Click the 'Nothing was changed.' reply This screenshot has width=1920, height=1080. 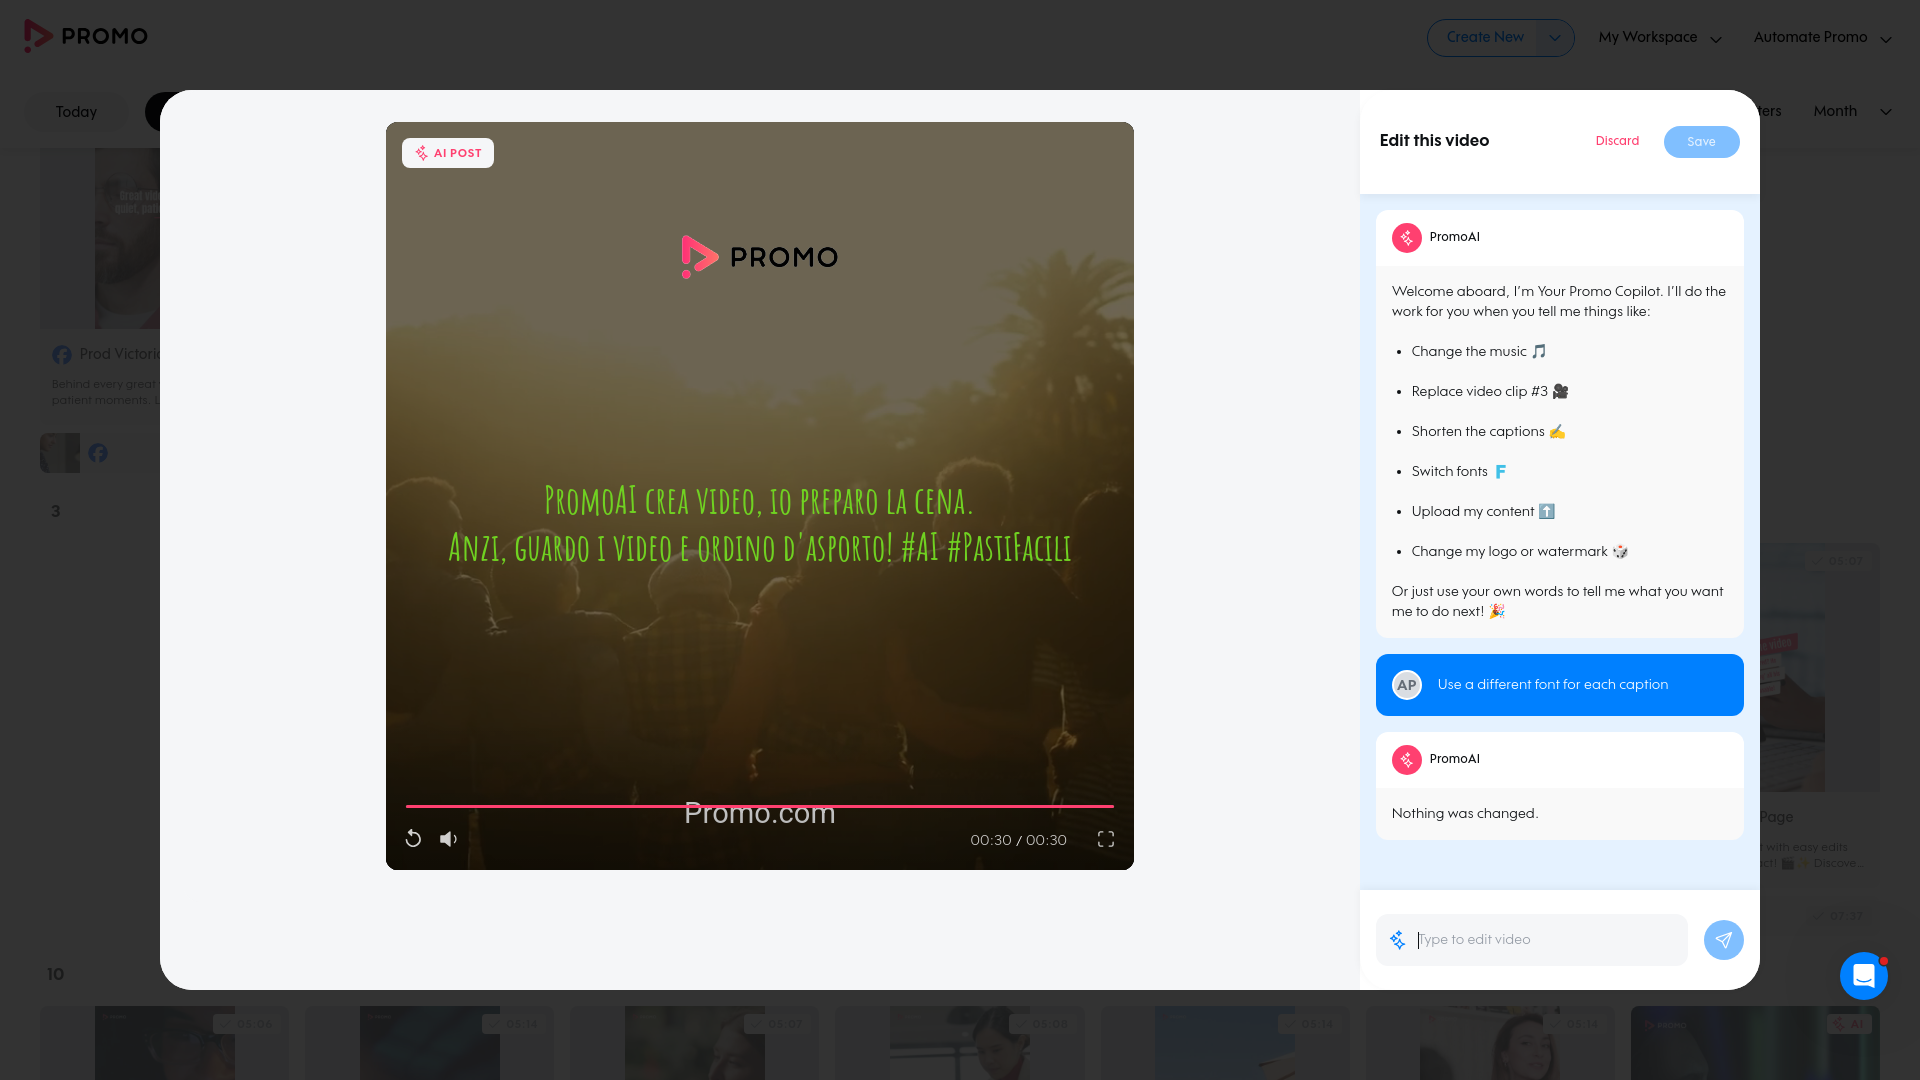(x=1464, y=814)
